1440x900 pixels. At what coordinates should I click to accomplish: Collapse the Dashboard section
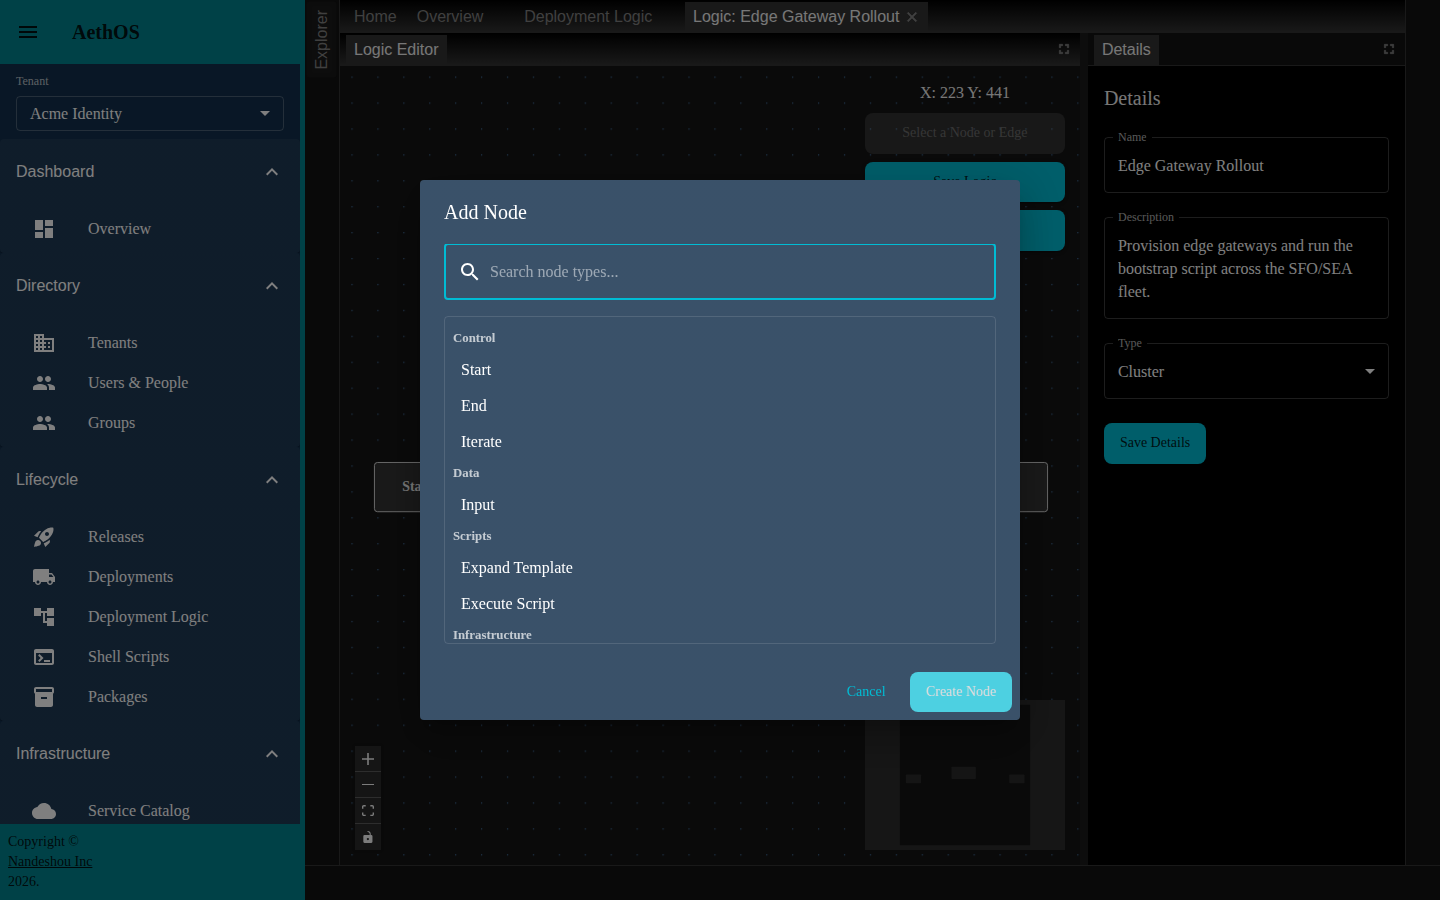click(x=272, y=172)
